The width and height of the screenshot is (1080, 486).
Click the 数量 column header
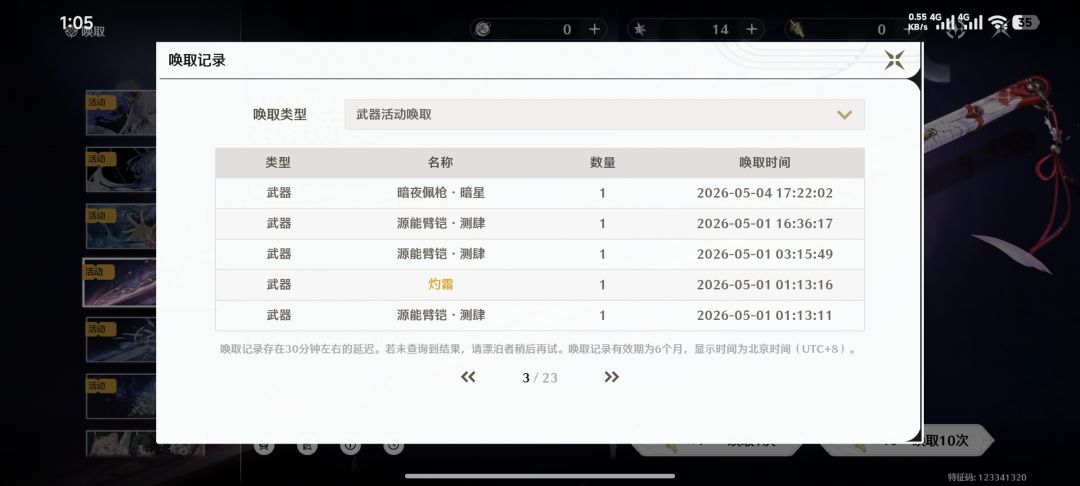coord(602,162)
